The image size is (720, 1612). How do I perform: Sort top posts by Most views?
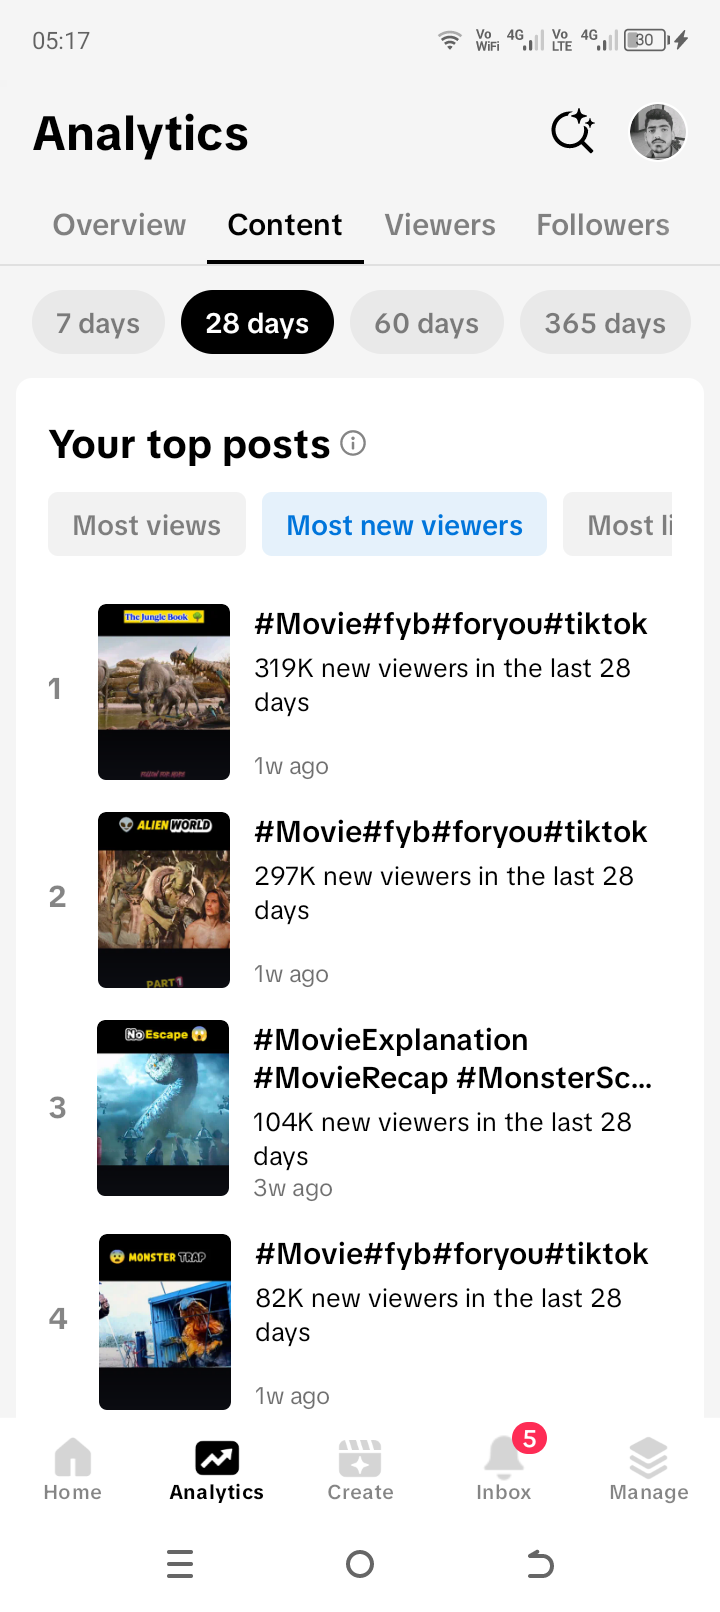click(147, 524)
